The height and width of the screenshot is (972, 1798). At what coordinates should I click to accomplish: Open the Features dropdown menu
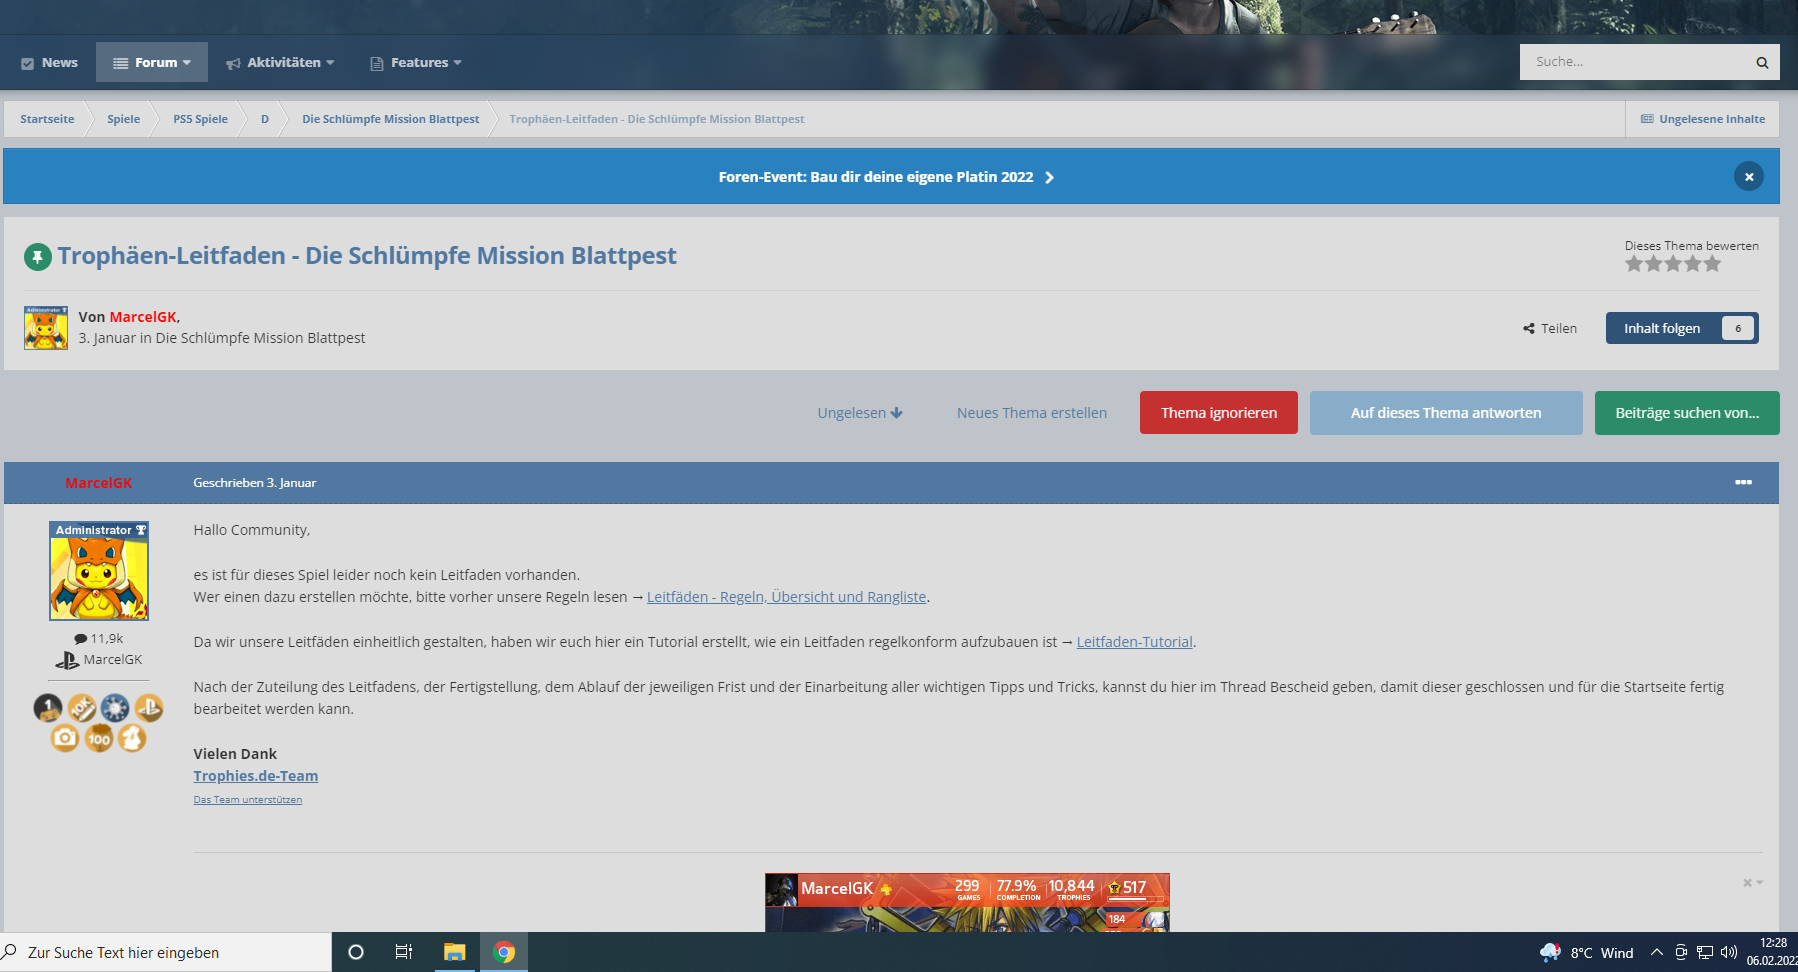[x=416, y=62]
